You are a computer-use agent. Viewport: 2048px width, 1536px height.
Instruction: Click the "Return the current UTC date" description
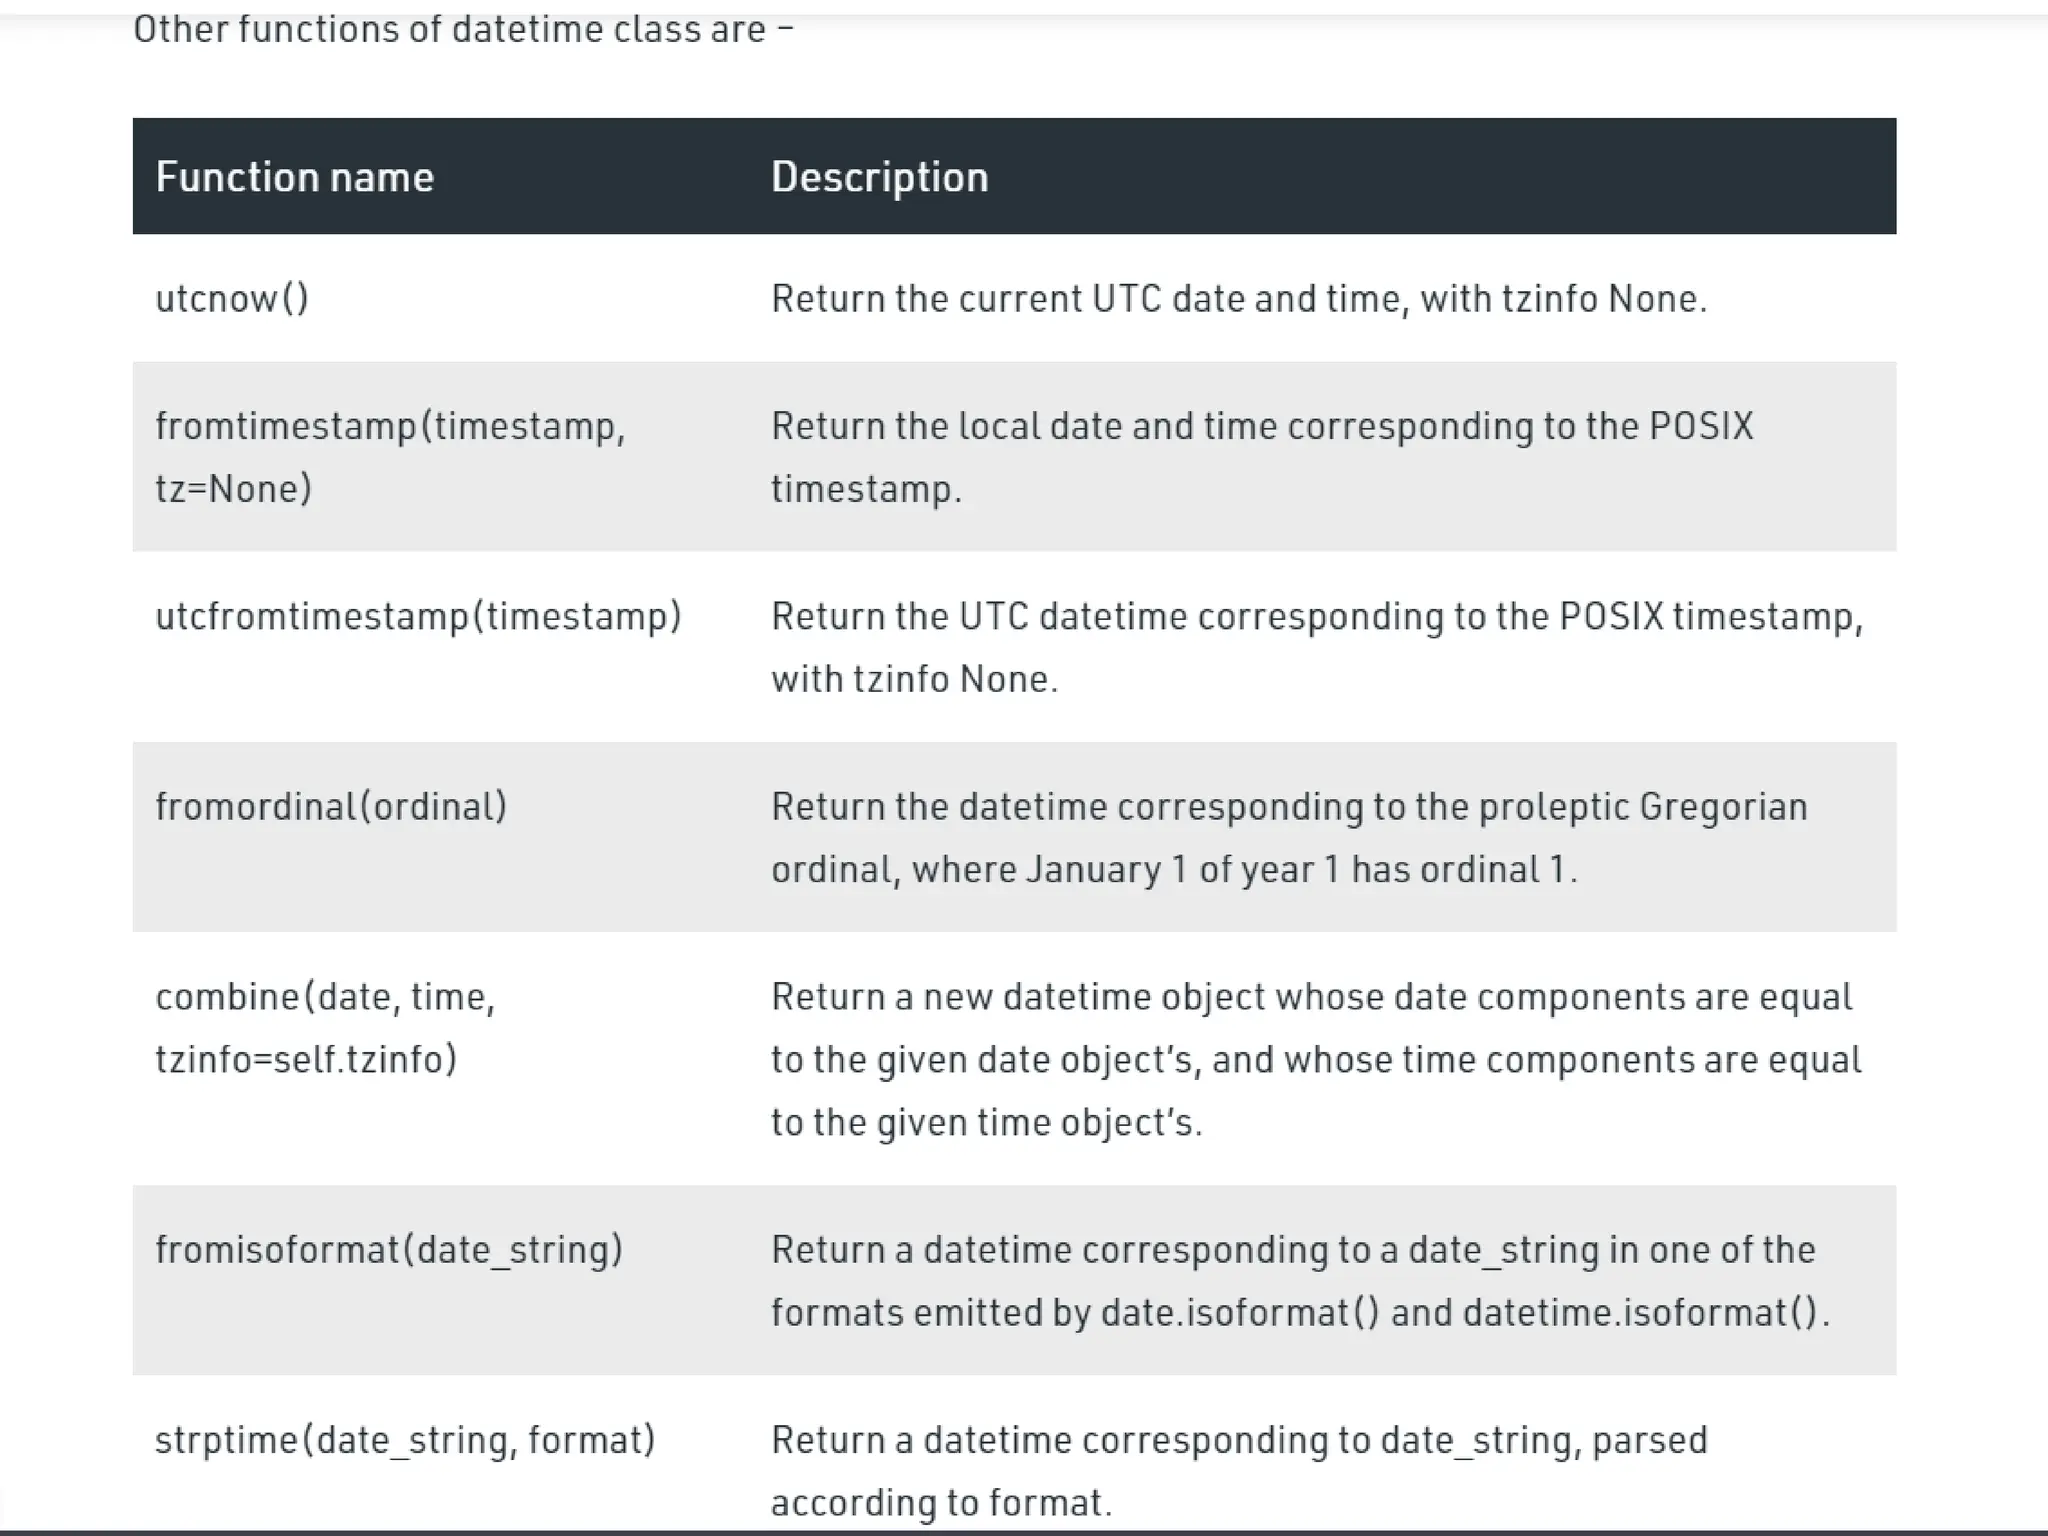[x=1238, y=298]
